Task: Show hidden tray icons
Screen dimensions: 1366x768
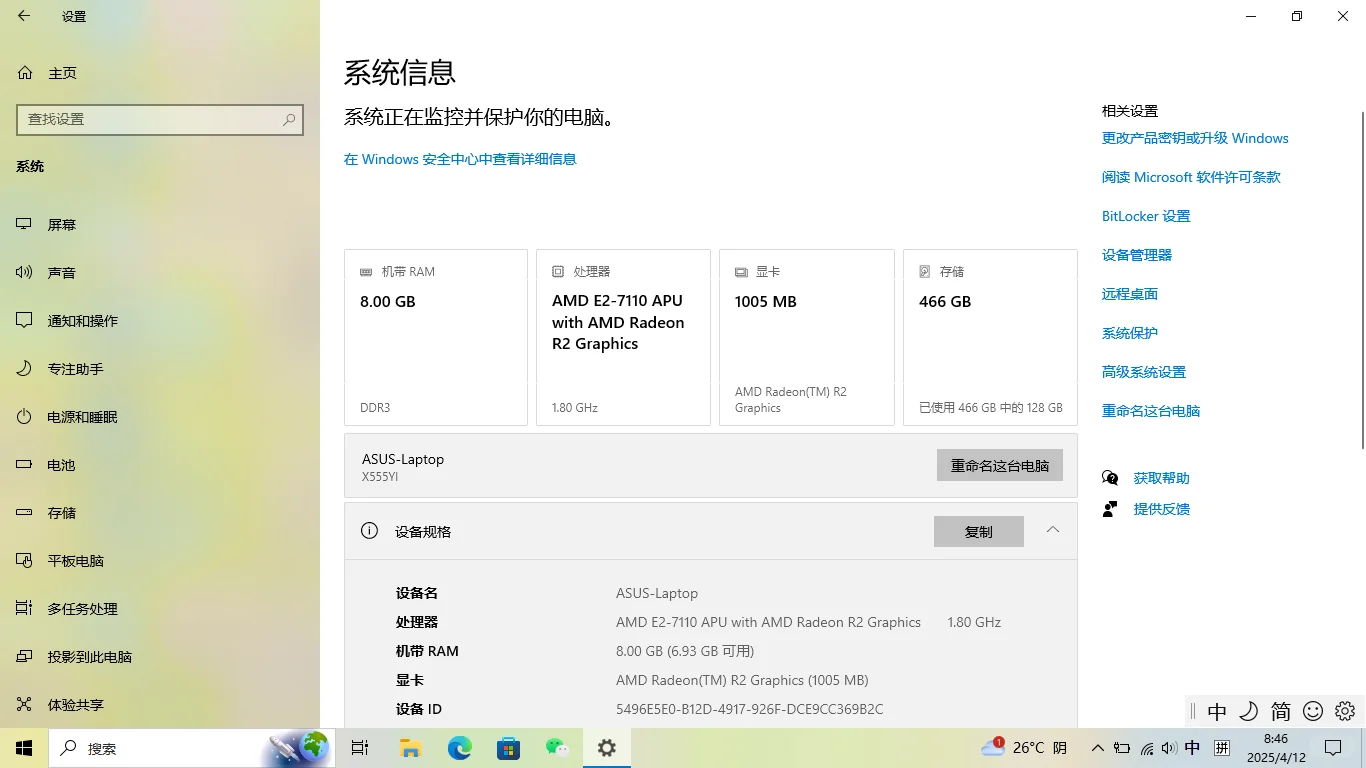Action: point(1097,747)
